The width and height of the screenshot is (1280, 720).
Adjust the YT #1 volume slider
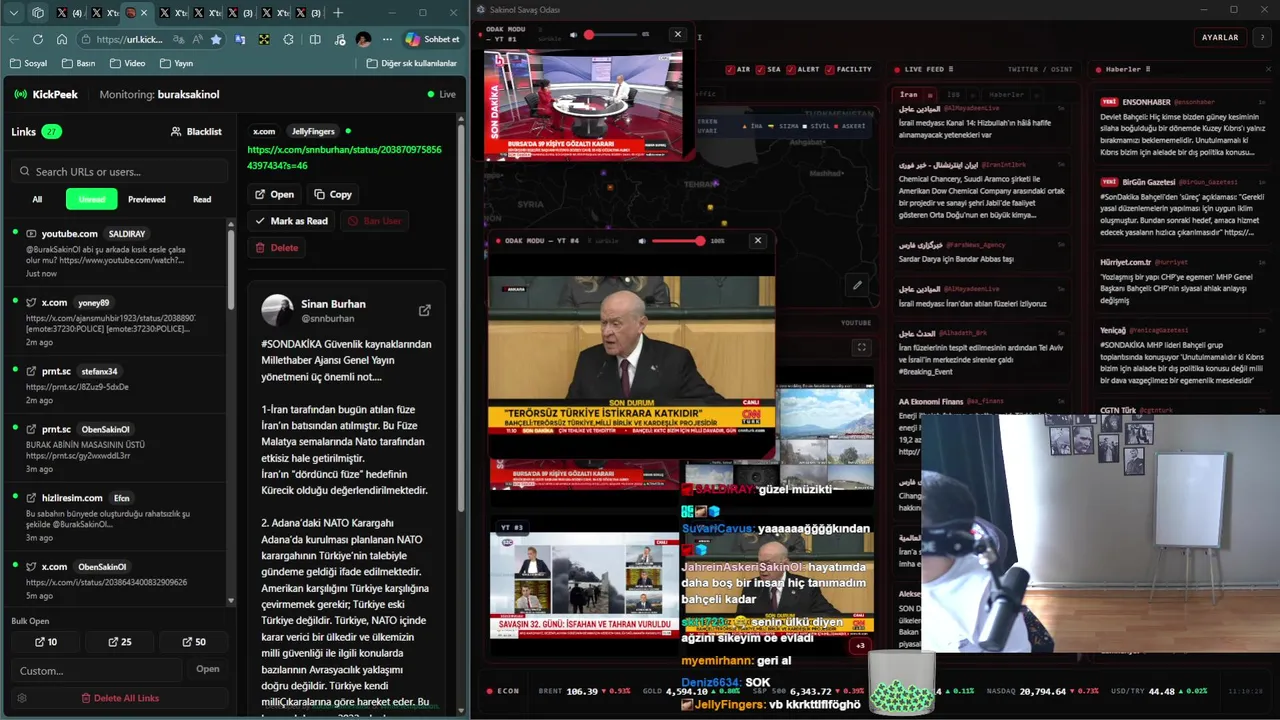611,35
